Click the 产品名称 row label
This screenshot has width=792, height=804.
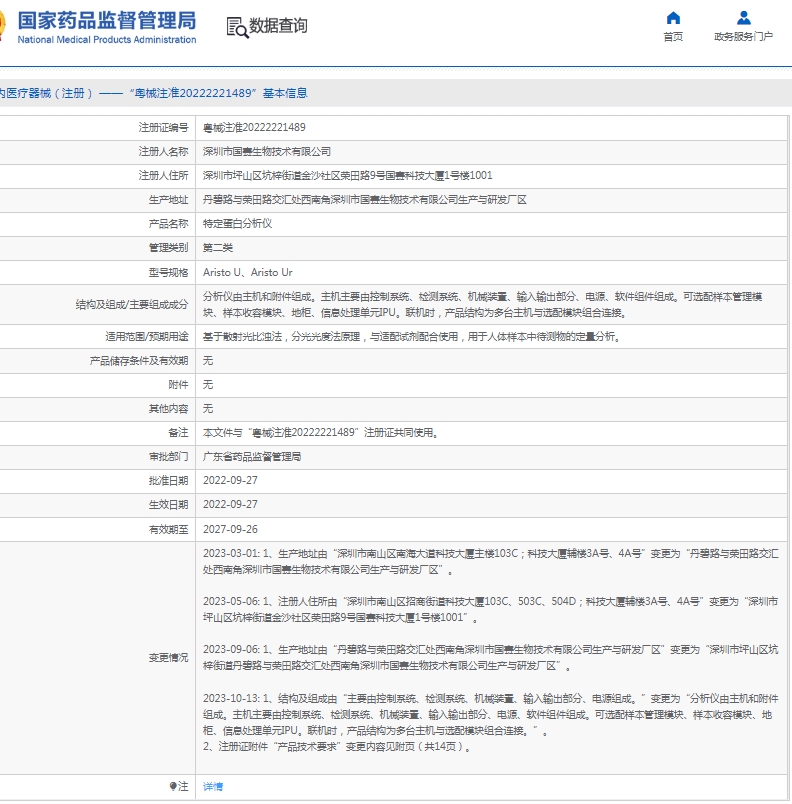[168, 224]
